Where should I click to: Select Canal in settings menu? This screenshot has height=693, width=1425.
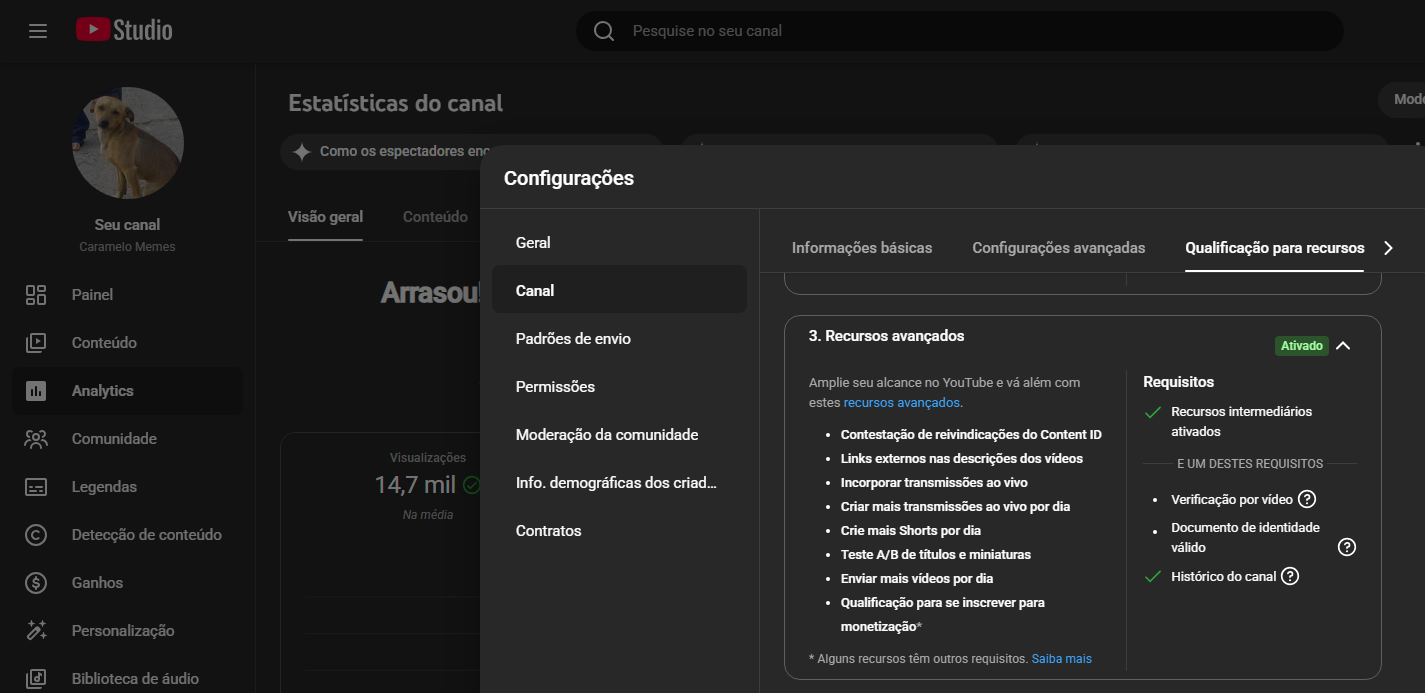[619, 291]
